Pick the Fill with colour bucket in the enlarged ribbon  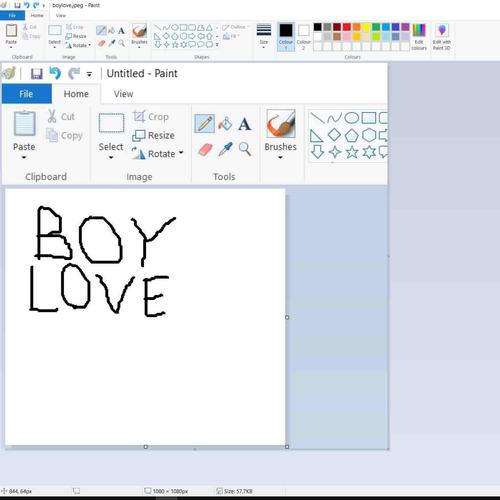(225, 124)
